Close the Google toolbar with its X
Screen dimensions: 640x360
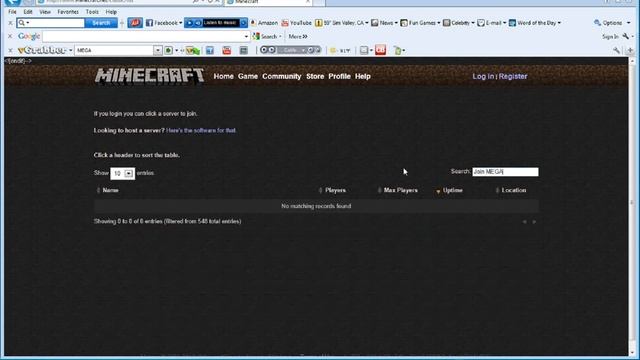click(10, 36)
